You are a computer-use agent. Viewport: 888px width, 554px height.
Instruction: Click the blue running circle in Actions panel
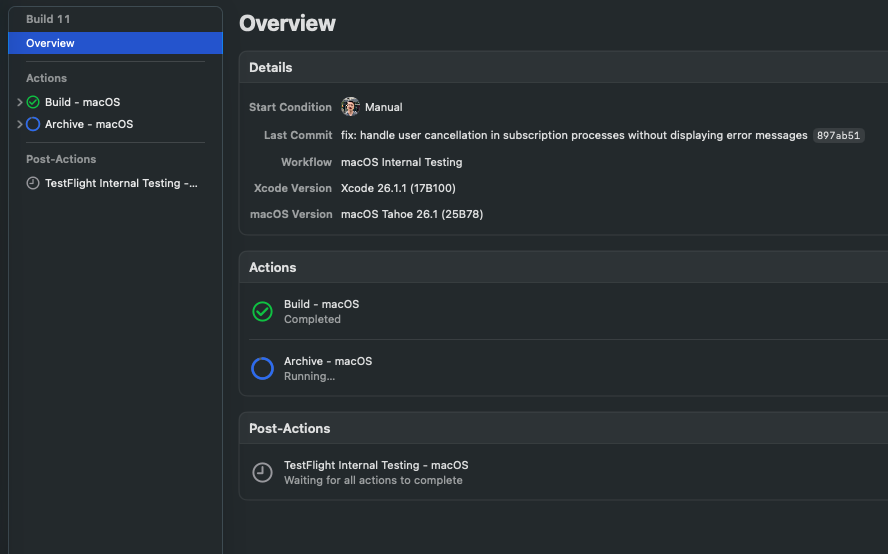(262, 369)
